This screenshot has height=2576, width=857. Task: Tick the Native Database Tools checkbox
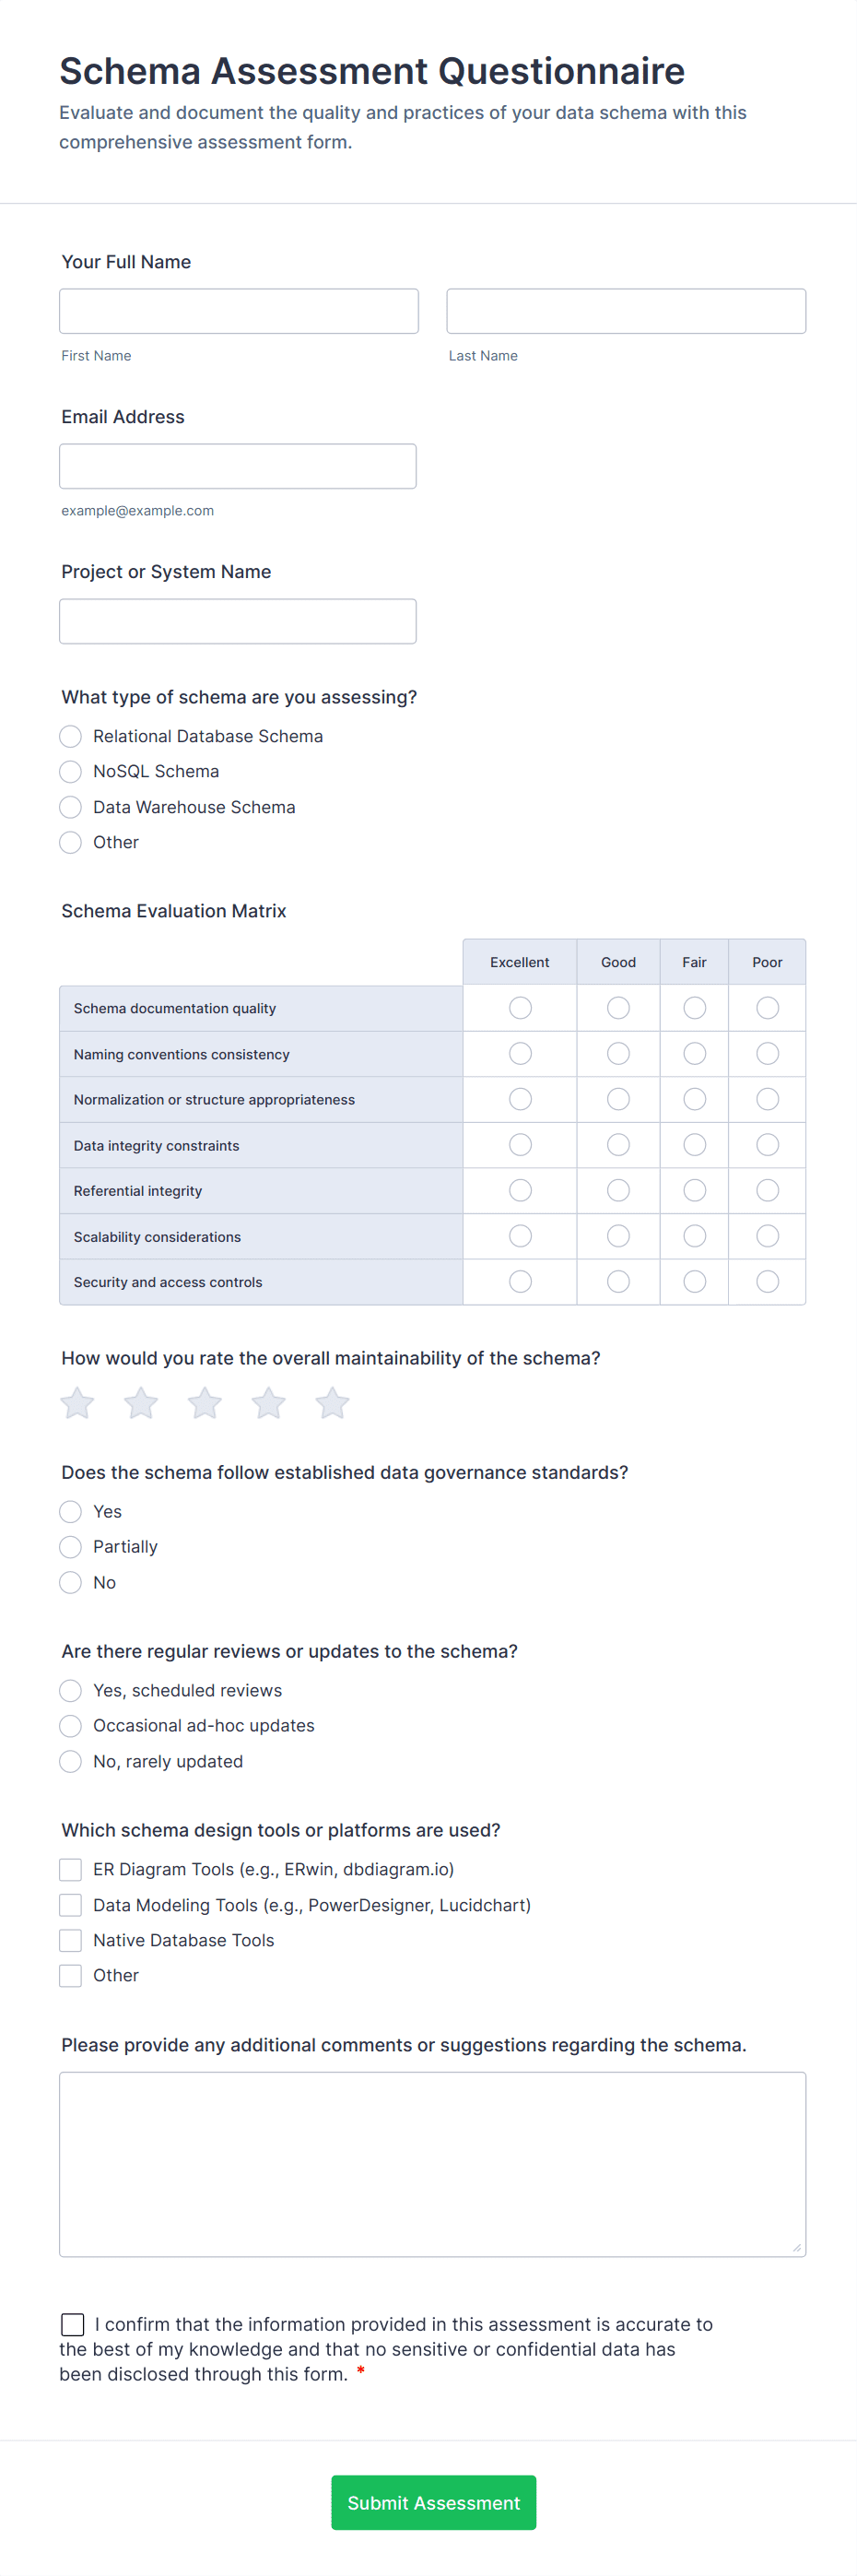[x=71, y=1940]
